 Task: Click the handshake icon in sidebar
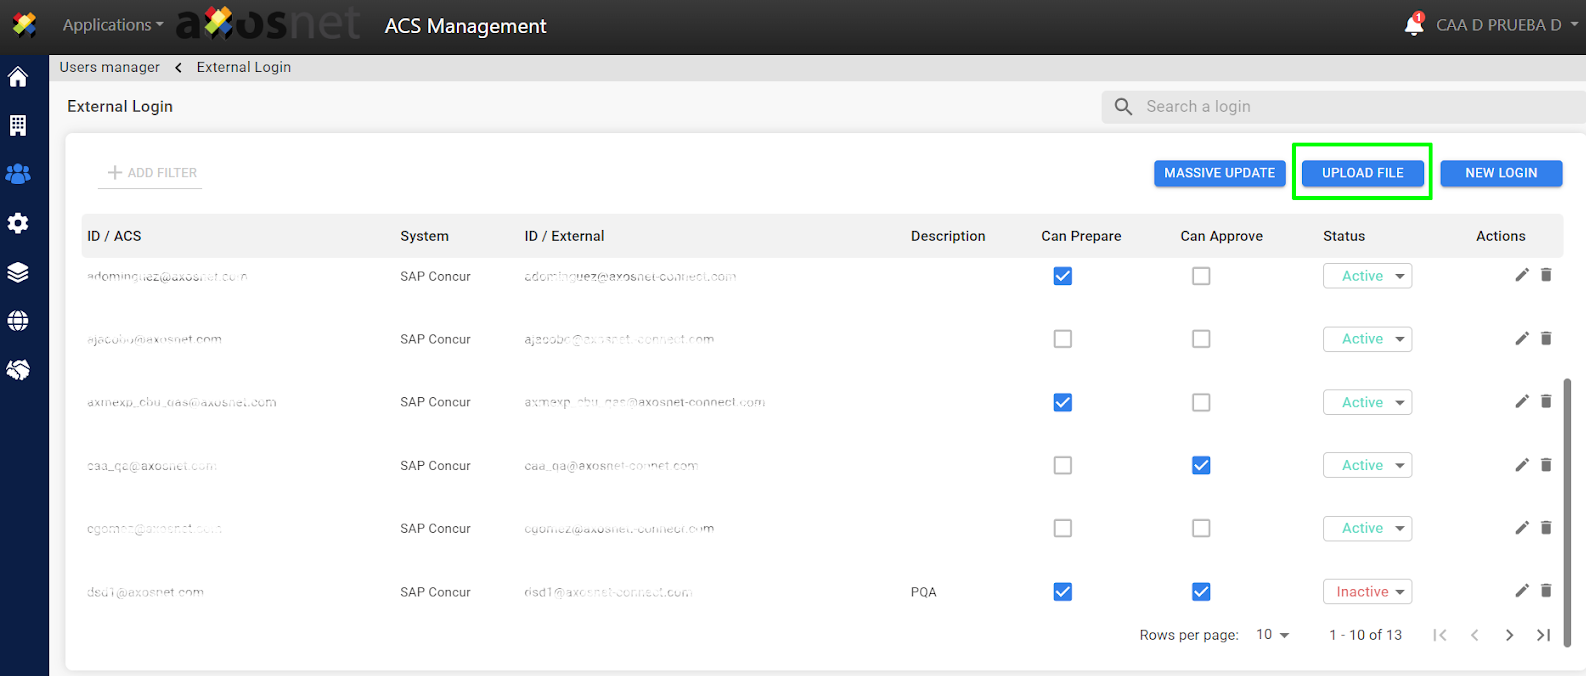click(x=18, y=370)
